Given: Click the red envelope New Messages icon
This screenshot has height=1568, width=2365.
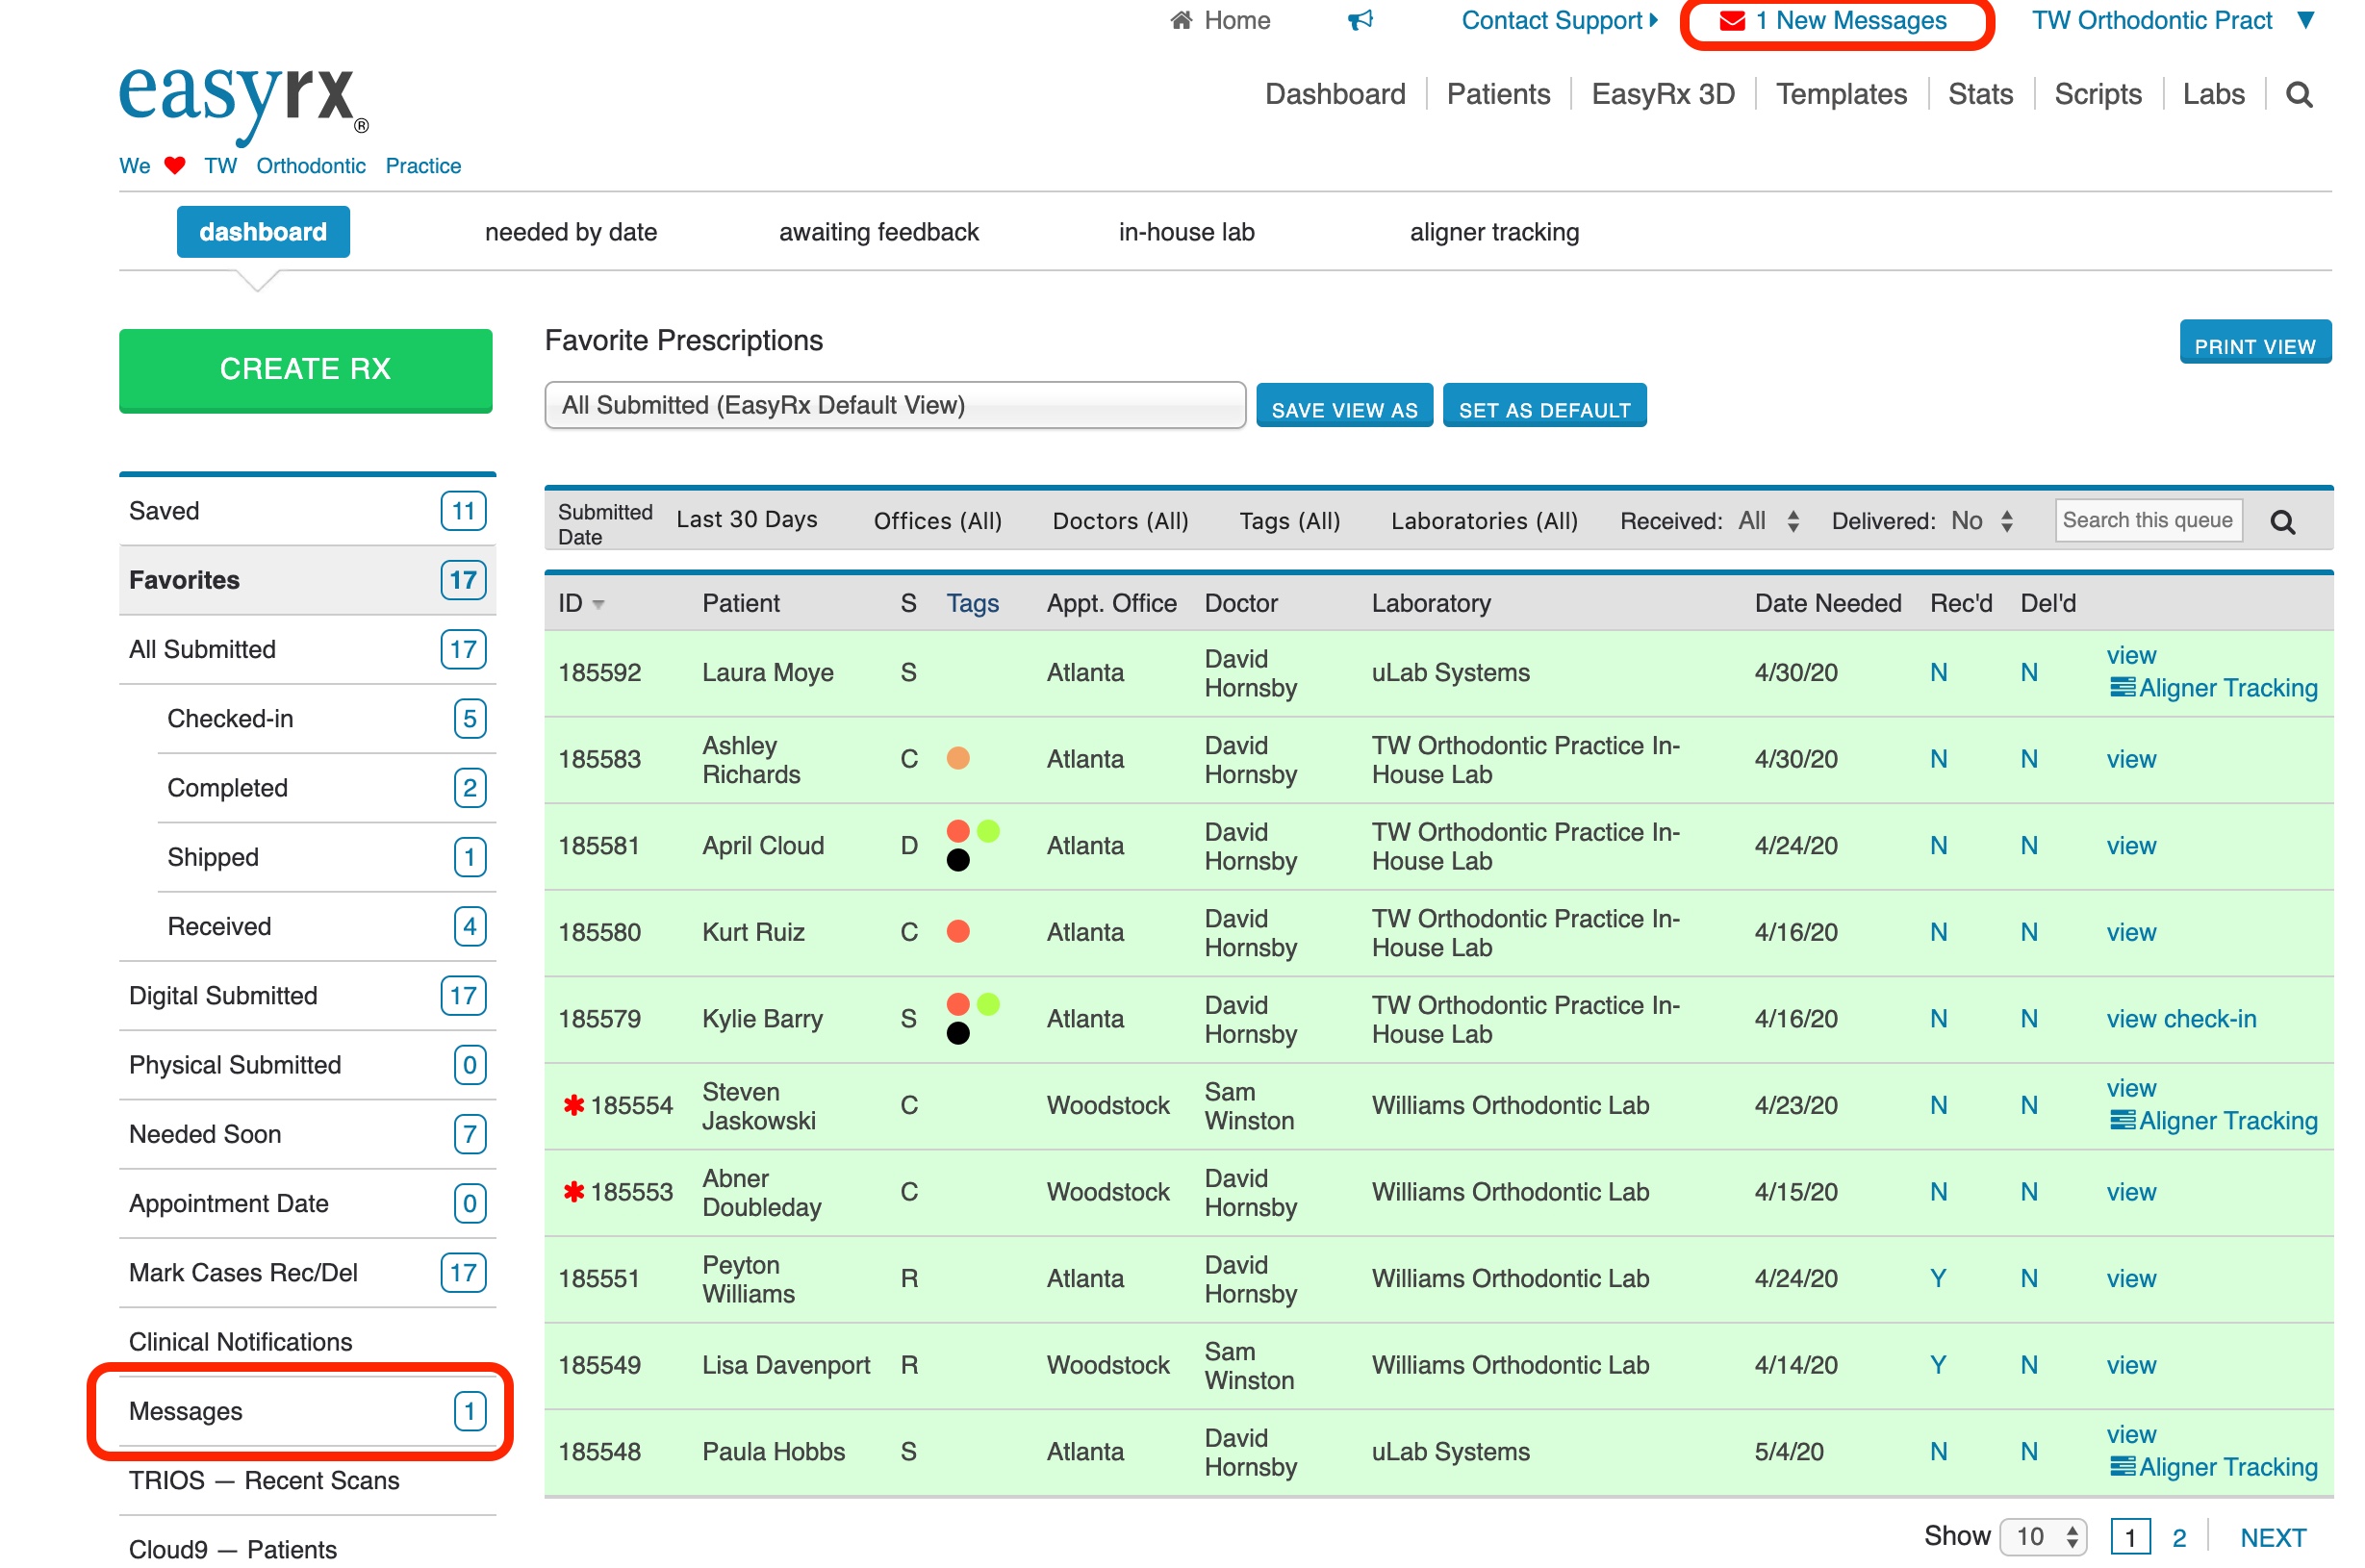Looking at the screenshot, I should point(1732,21).
